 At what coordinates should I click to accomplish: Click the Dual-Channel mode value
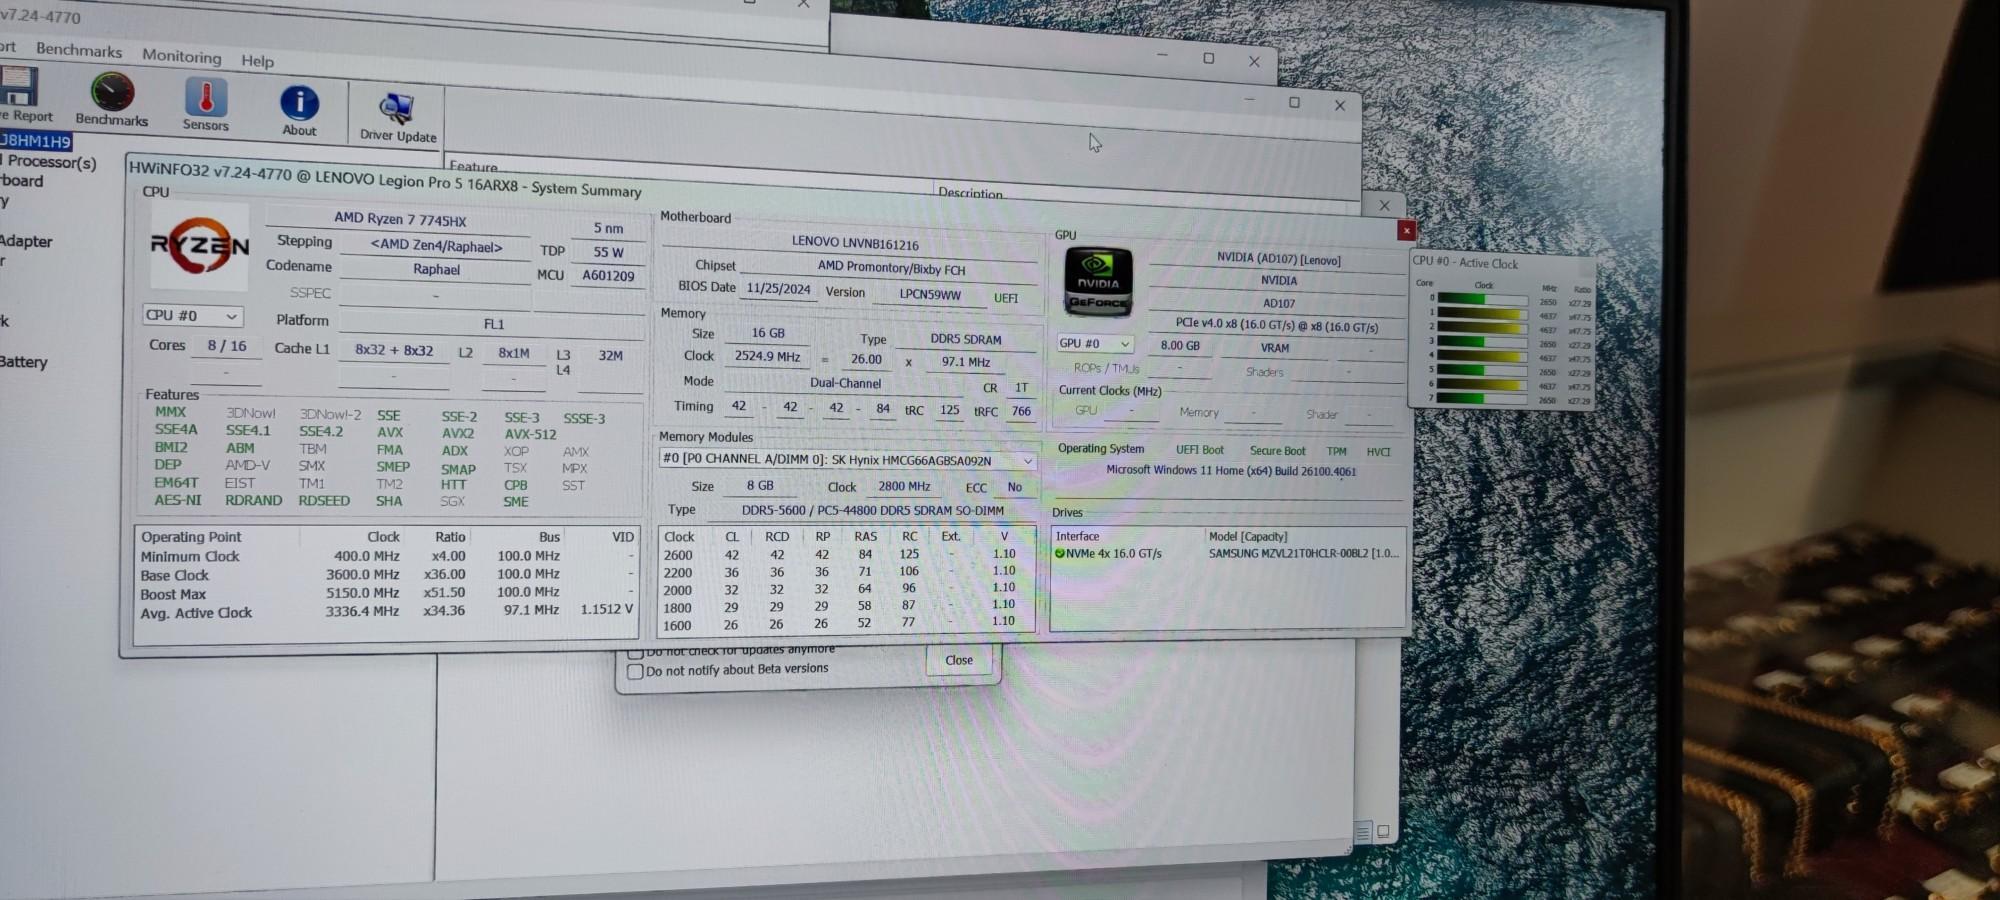pyautogui.click(x=846, y=383)
